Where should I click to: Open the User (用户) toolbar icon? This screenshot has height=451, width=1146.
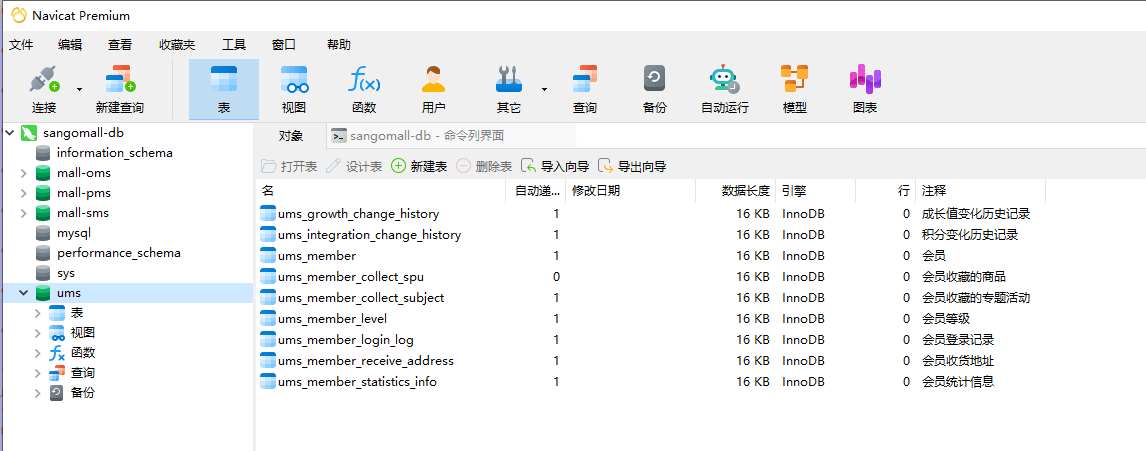click(433, 79)
